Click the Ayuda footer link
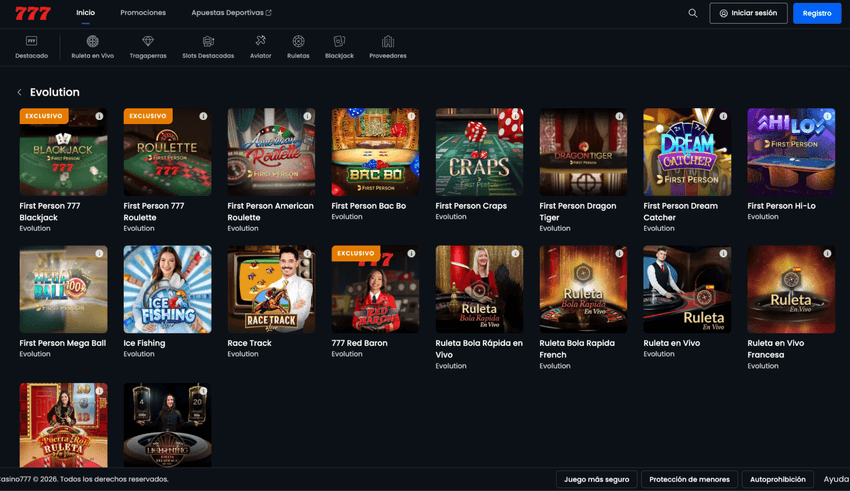The height and width of the screenshot is (491, 850). [x=836, y=479]
